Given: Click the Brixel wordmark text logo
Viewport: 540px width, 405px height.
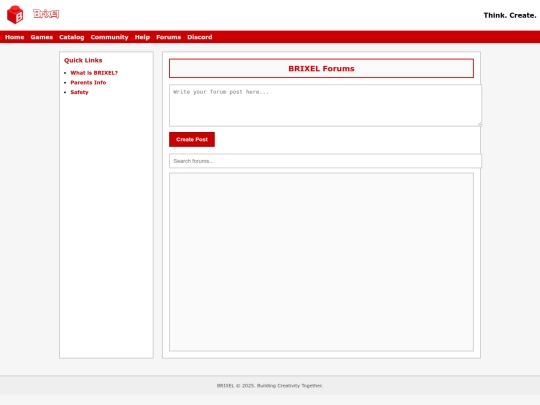Looking at the screenshot, I should tap(46, 14).
